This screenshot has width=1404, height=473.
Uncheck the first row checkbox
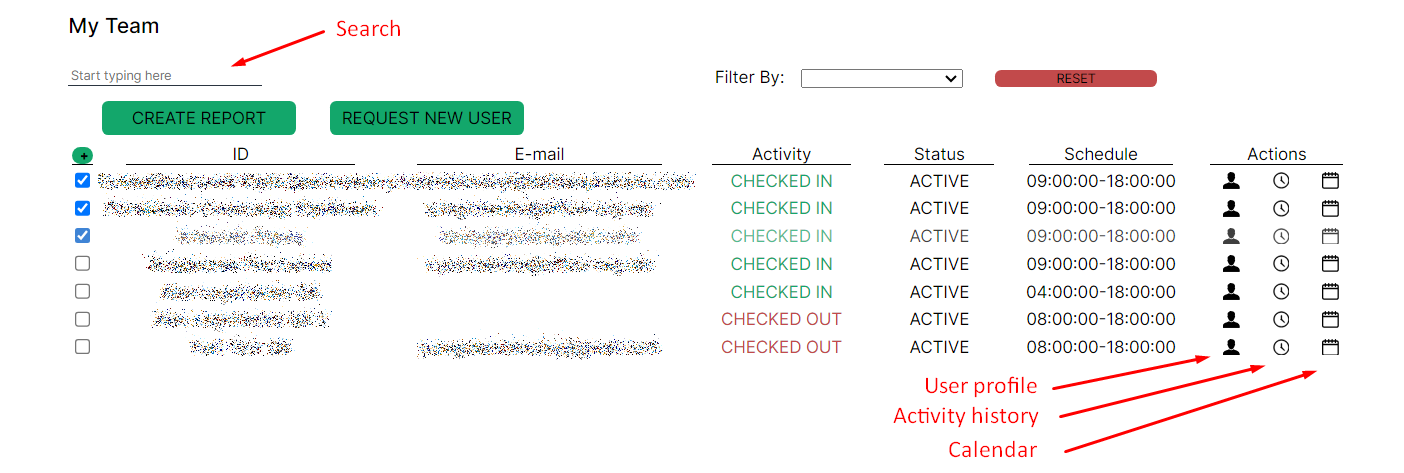pos(83,181)
